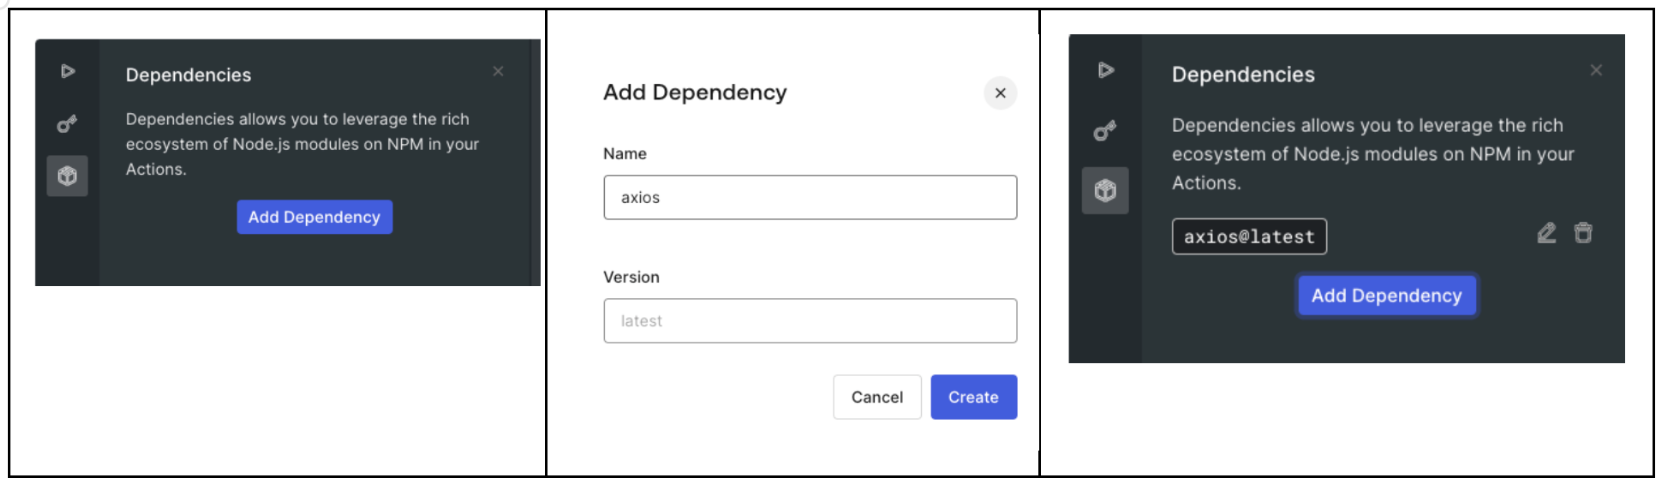Select the cube icon next to axios@latest panel
This screenshot has height=486, width=1664.
point(1105,190)
